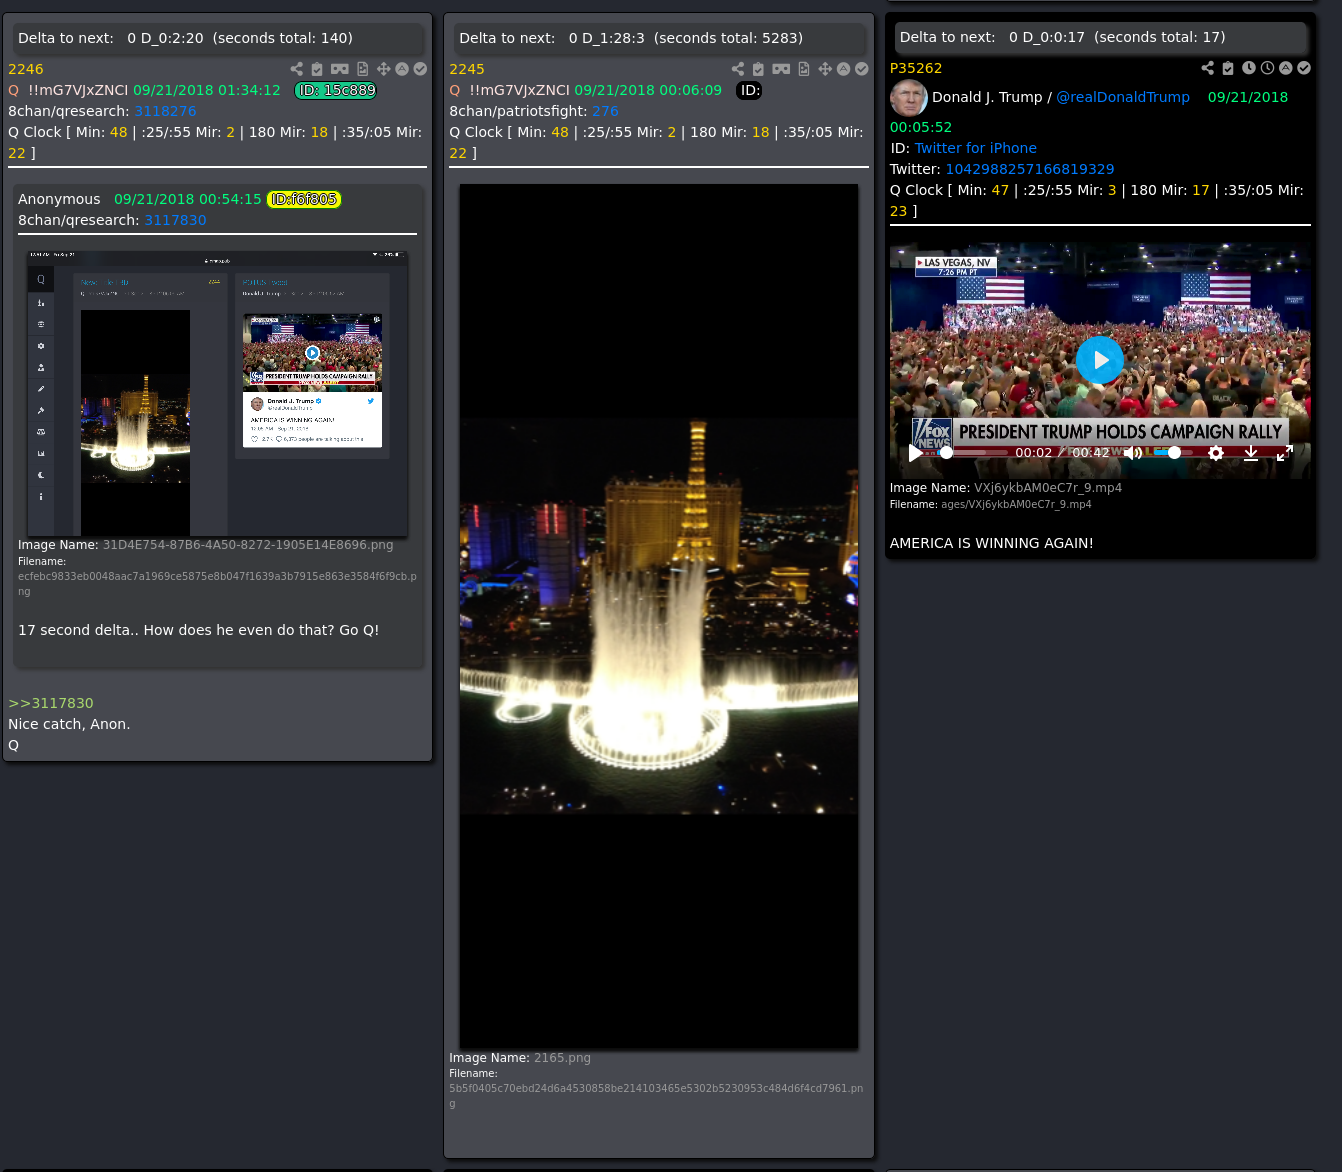This screenshot has height=1172, width=1342.
Task: Click post number P35262
Action: 916,68
